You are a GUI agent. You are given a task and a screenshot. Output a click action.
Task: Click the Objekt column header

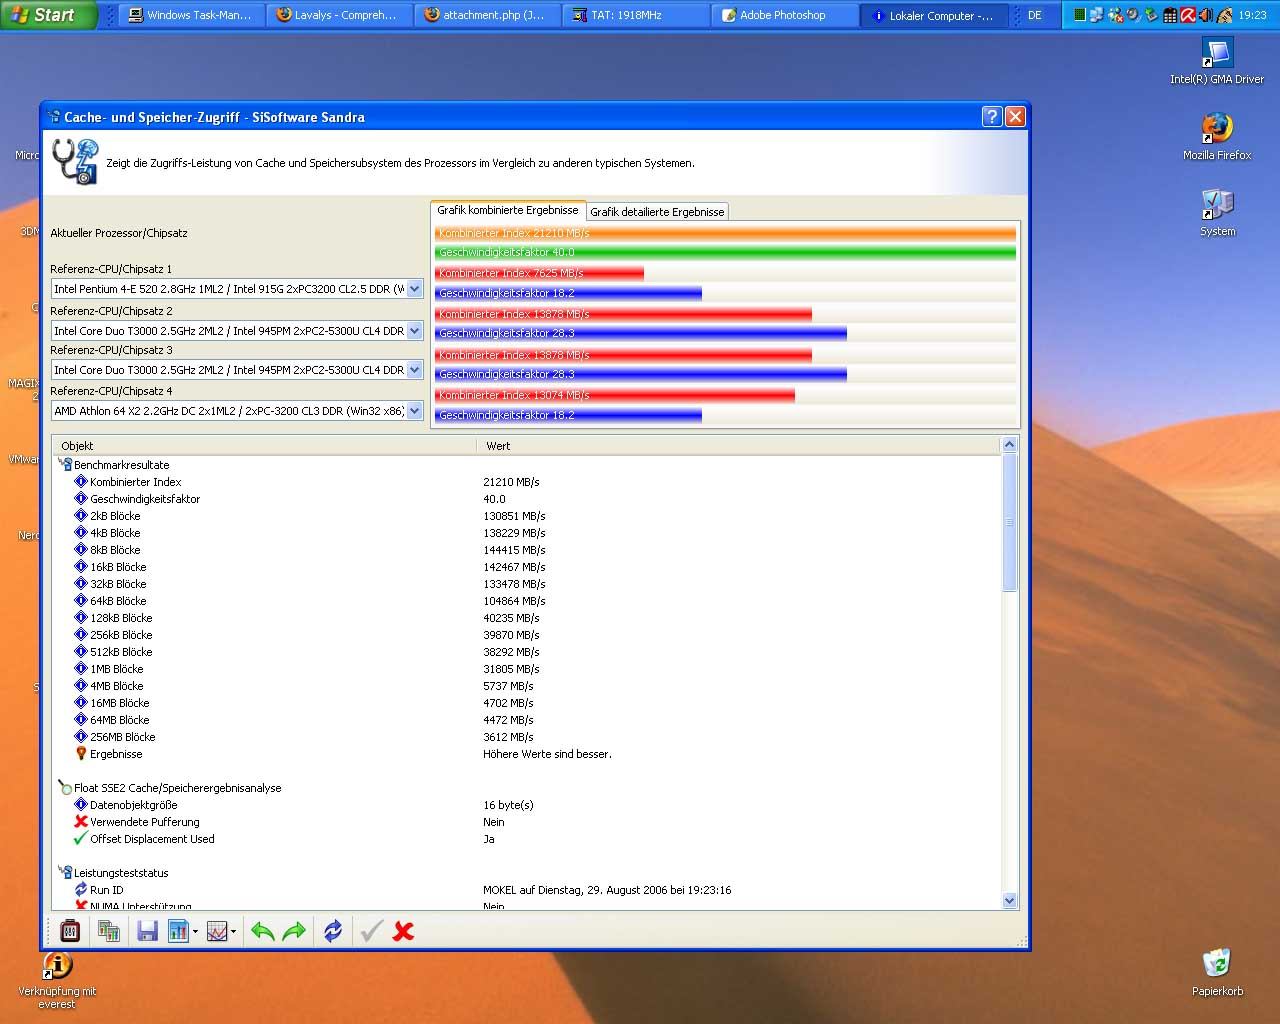pos(264,446)
